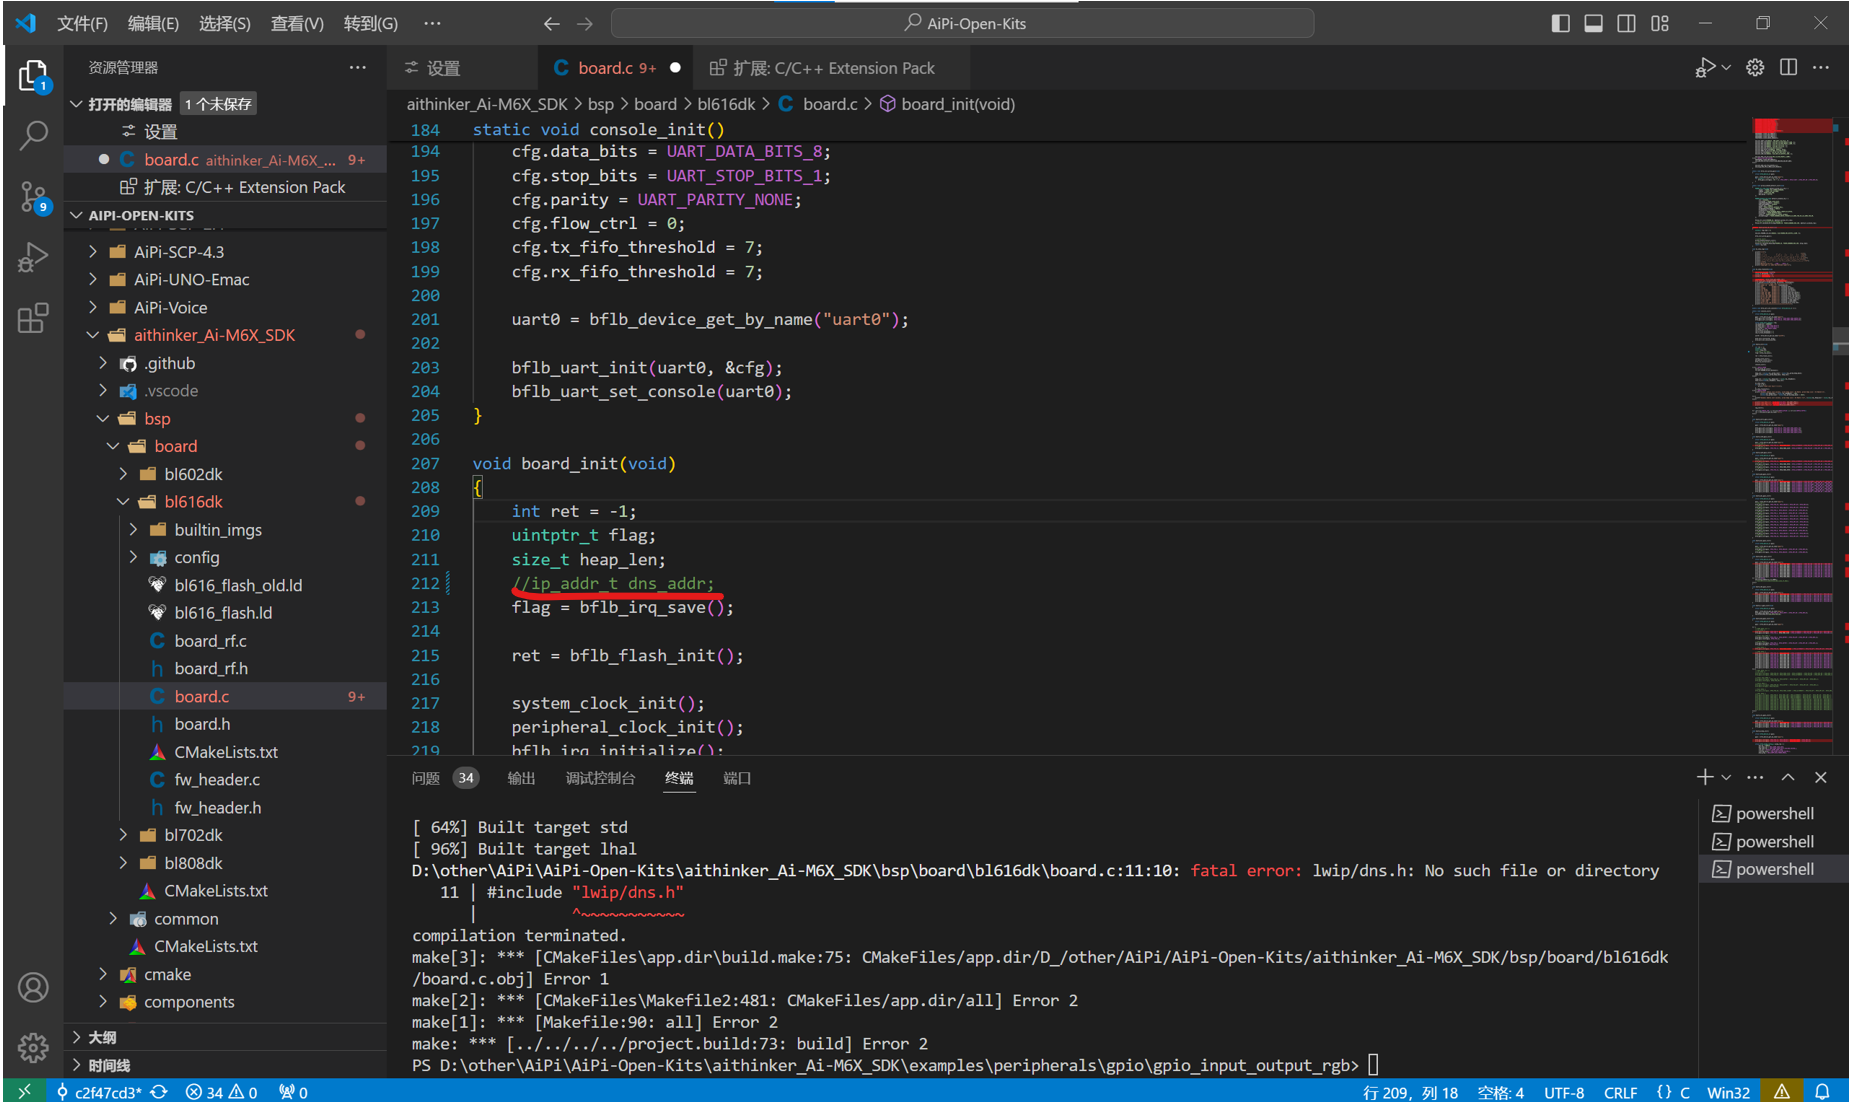Switch to C/C++ Extension Pack tab
The image size is (1855, 1102).
click(832, 68)
